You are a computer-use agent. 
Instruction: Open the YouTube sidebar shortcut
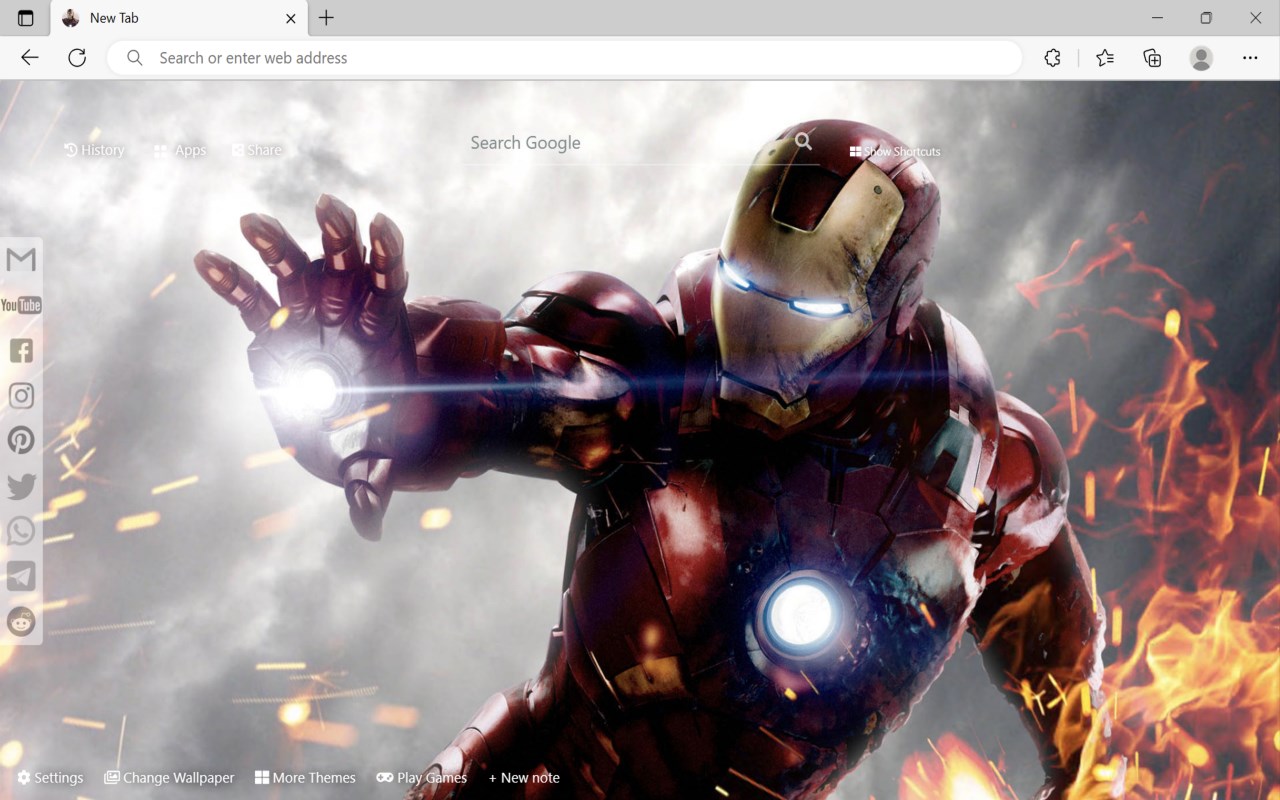click(21, 305)
